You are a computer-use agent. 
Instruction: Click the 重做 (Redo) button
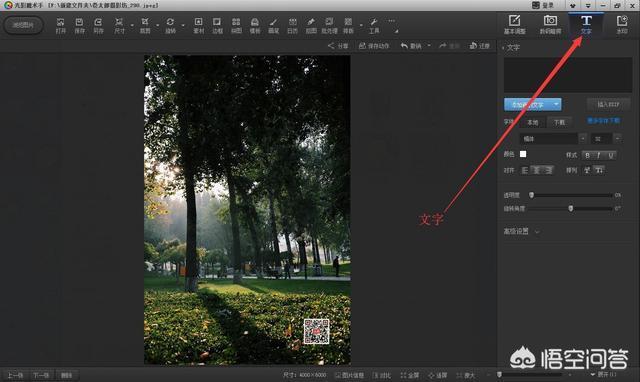tap(449, 46)
